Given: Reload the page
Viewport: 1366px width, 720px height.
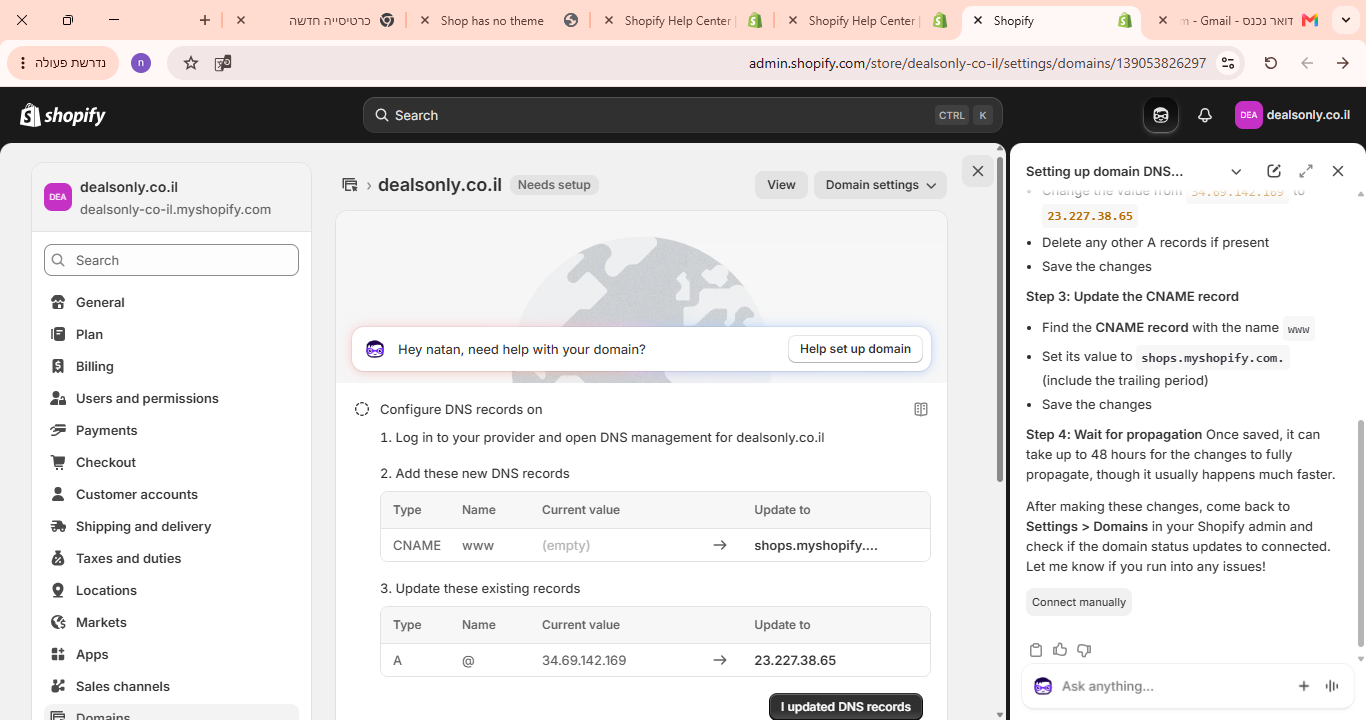Looking at the screenshot, I should (x=1271, y=63).
